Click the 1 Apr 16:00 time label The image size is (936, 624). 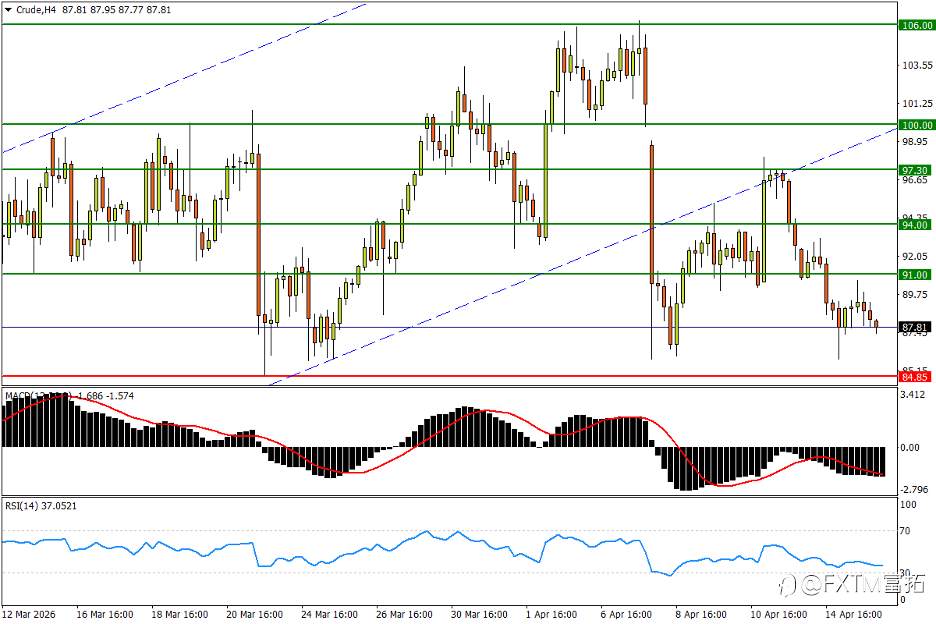551,614
